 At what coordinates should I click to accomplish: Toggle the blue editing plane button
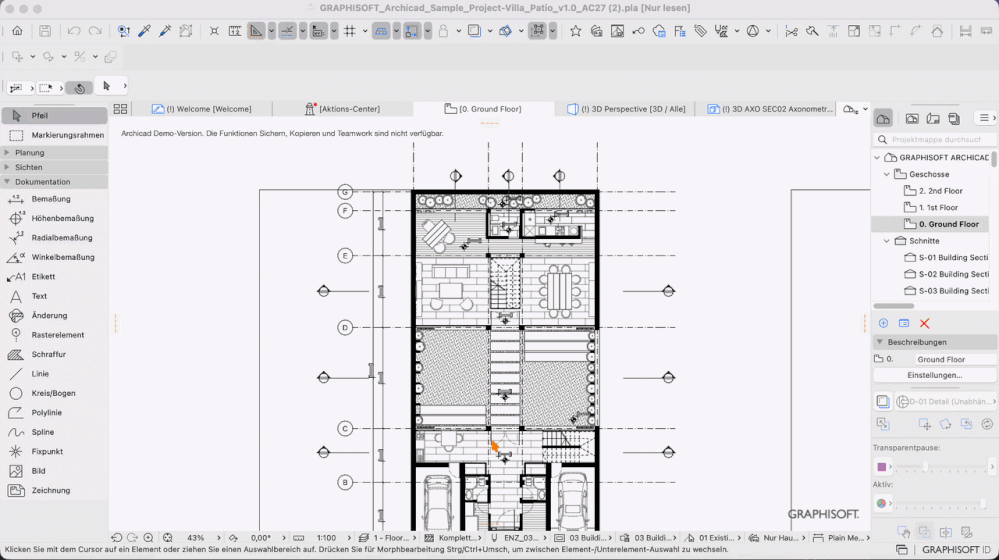(381, 31)
